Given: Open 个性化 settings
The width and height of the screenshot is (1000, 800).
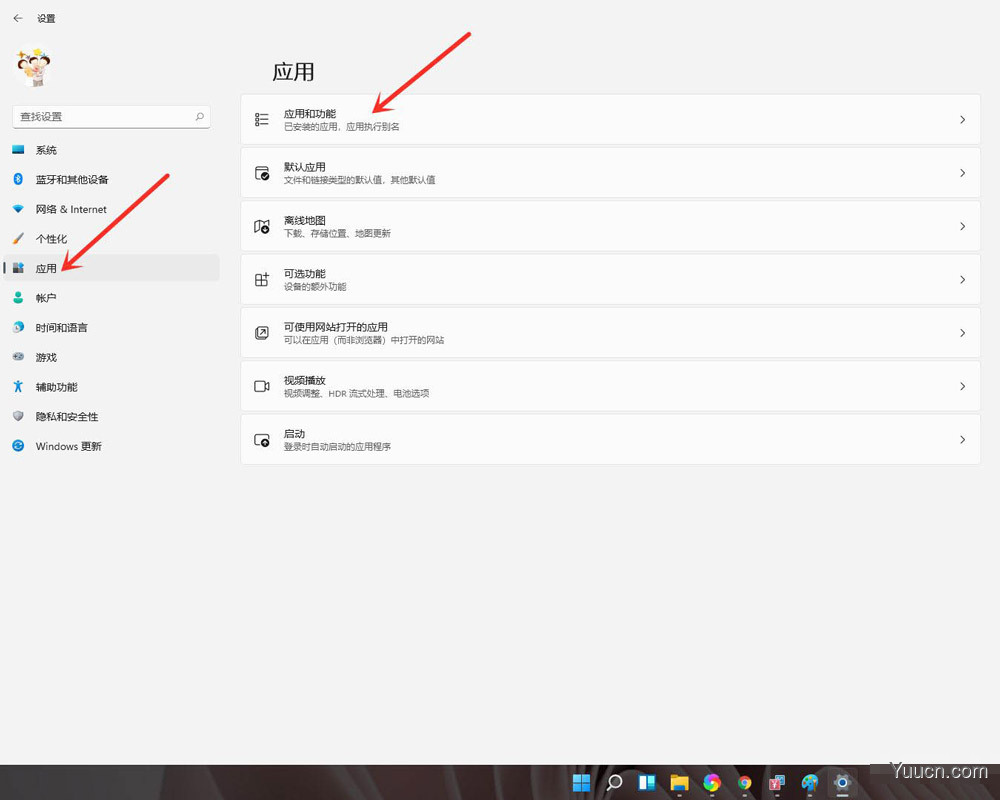Looking at the screenshot, I should 112,239.
